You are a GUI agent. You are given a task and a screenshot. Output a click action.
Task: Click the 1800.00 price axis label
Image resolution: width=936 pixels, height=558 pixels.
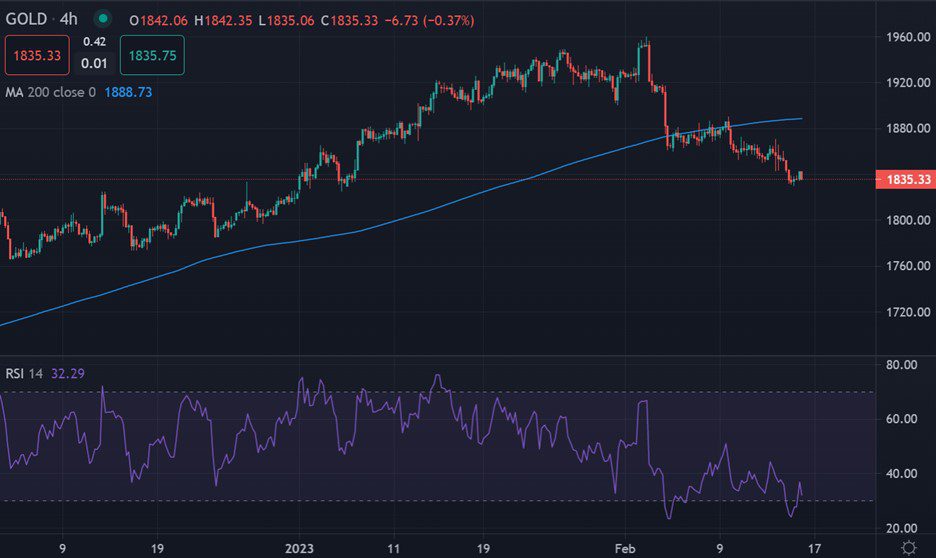[x=908, y=220]
